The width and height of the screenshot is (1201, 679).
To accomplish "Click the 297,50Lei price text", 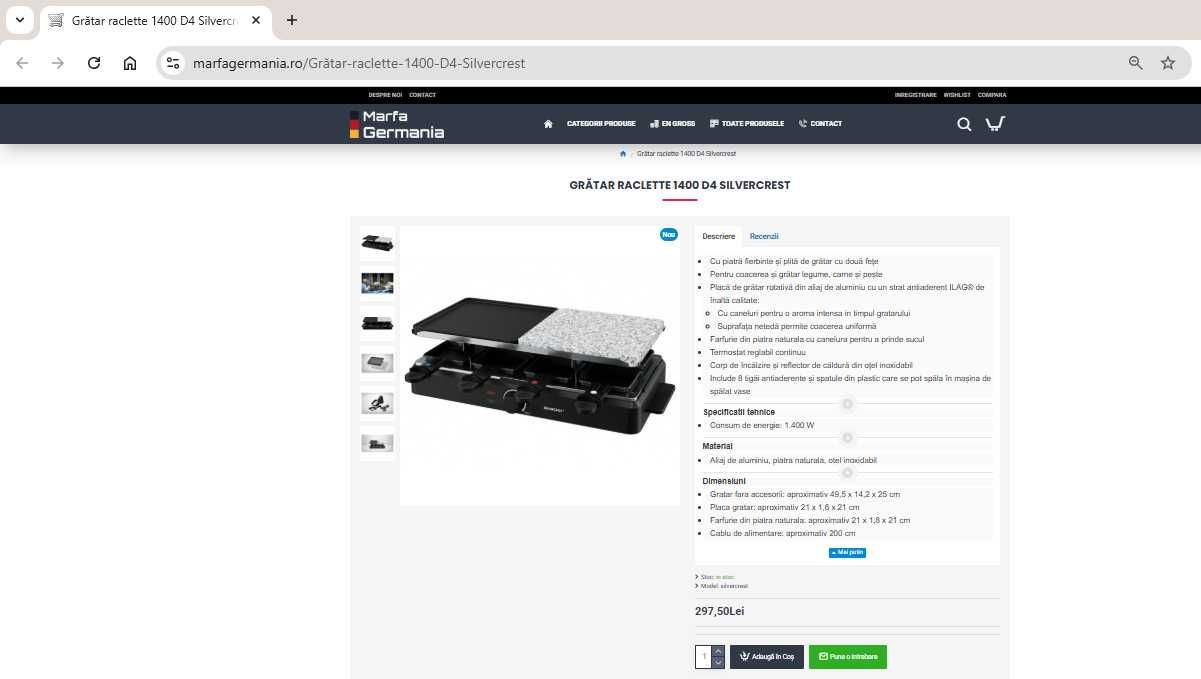I will click(720, 611).
